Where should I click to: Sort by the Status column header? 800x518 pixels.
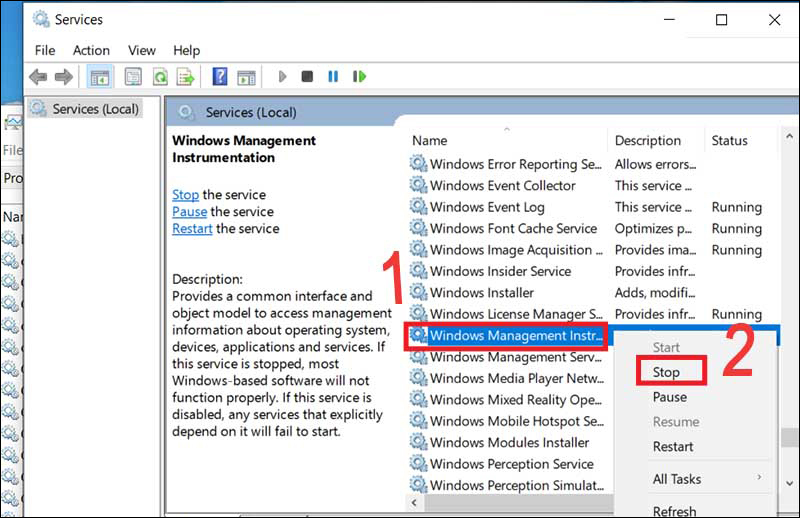click(x=729, y=141)
